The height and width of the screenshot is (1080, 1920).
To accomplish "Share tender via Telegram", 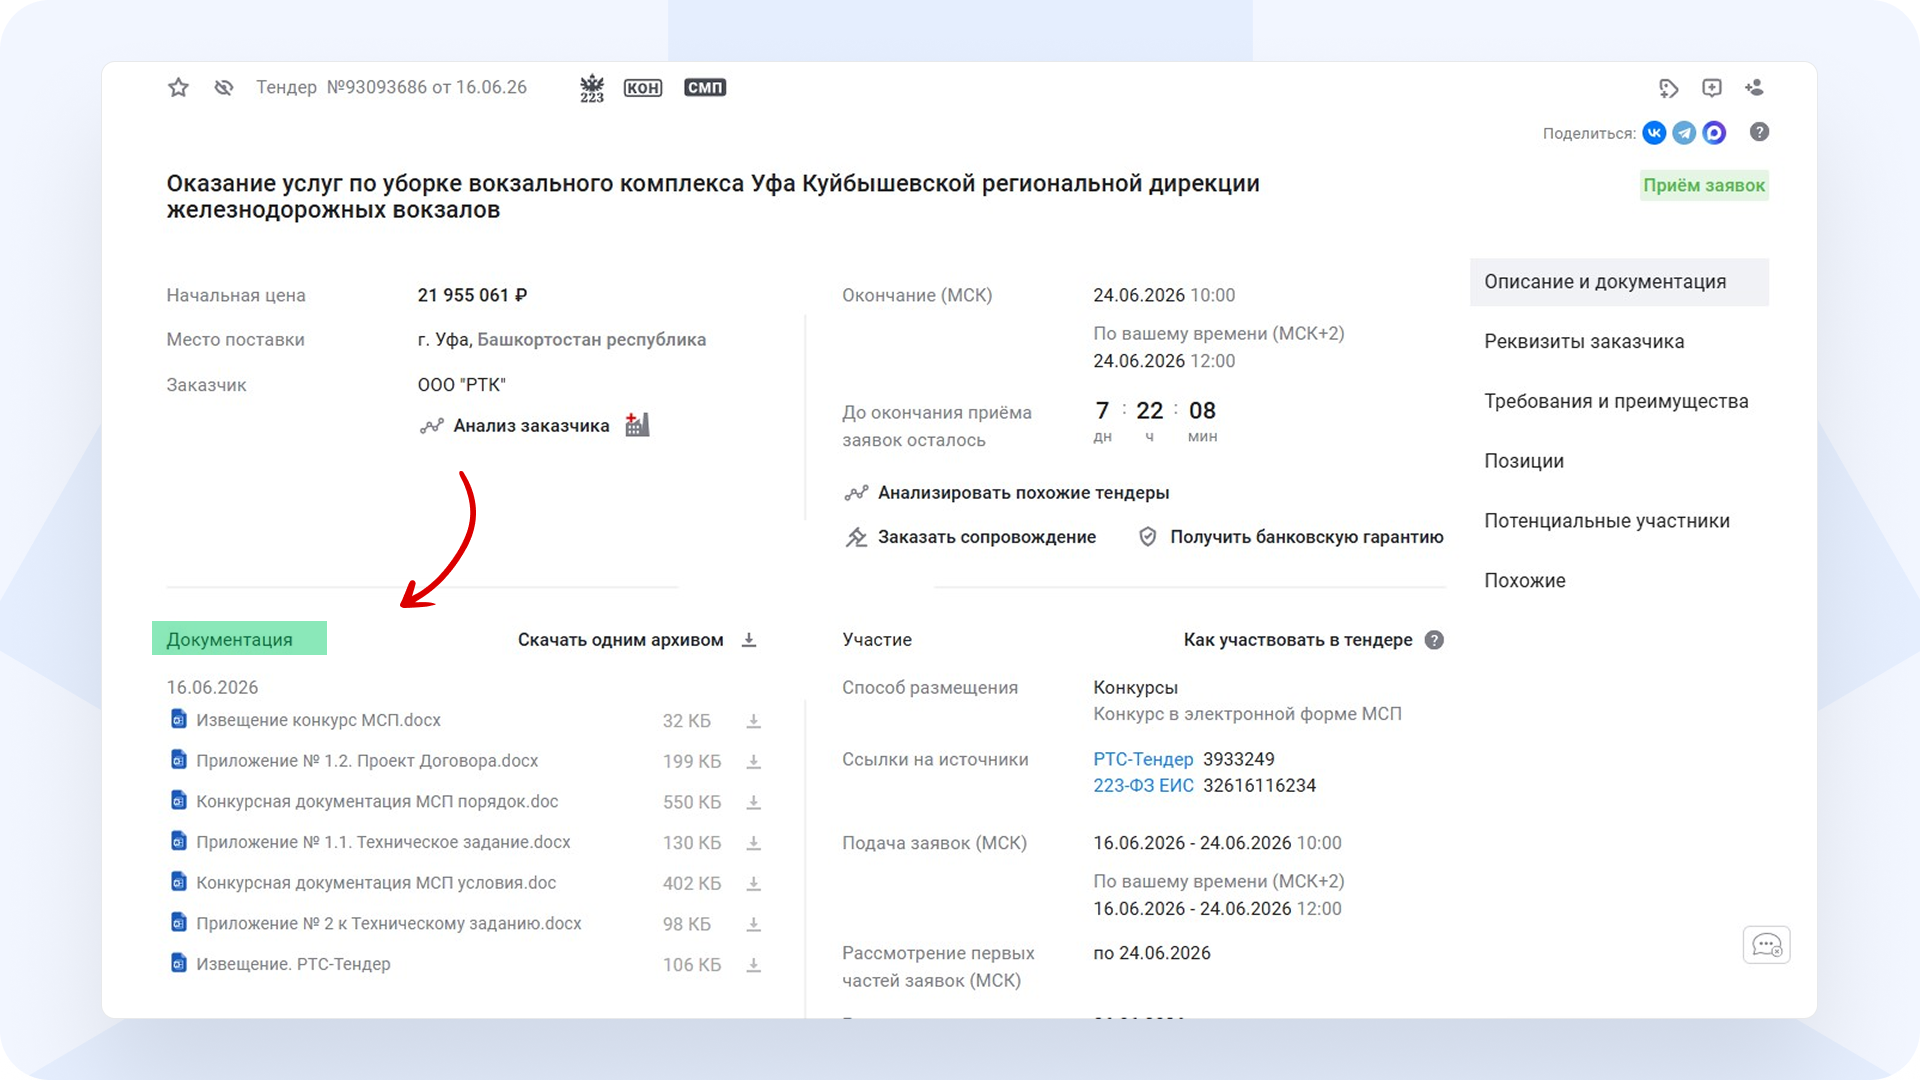I will point(1684,133).
